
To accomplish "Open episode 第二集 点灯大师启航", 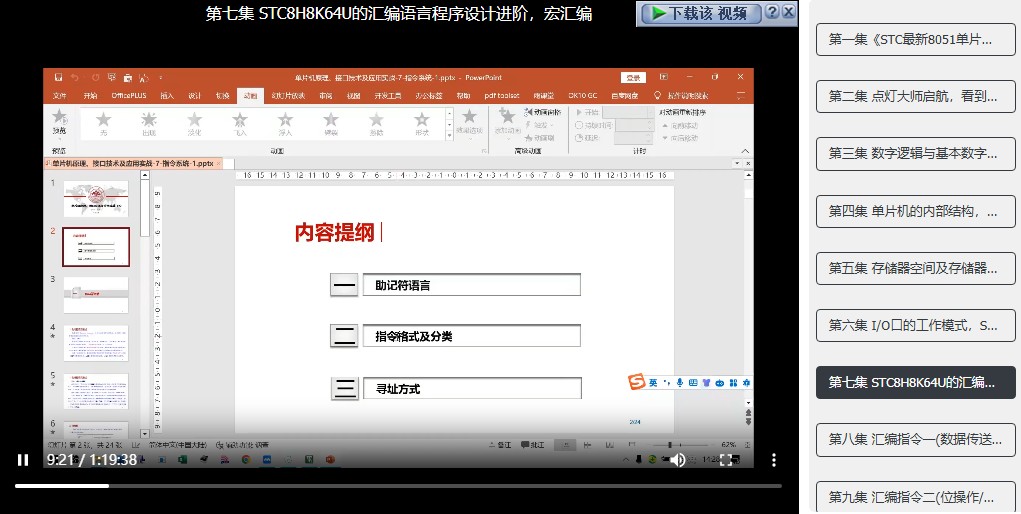I will pos(916,96).
